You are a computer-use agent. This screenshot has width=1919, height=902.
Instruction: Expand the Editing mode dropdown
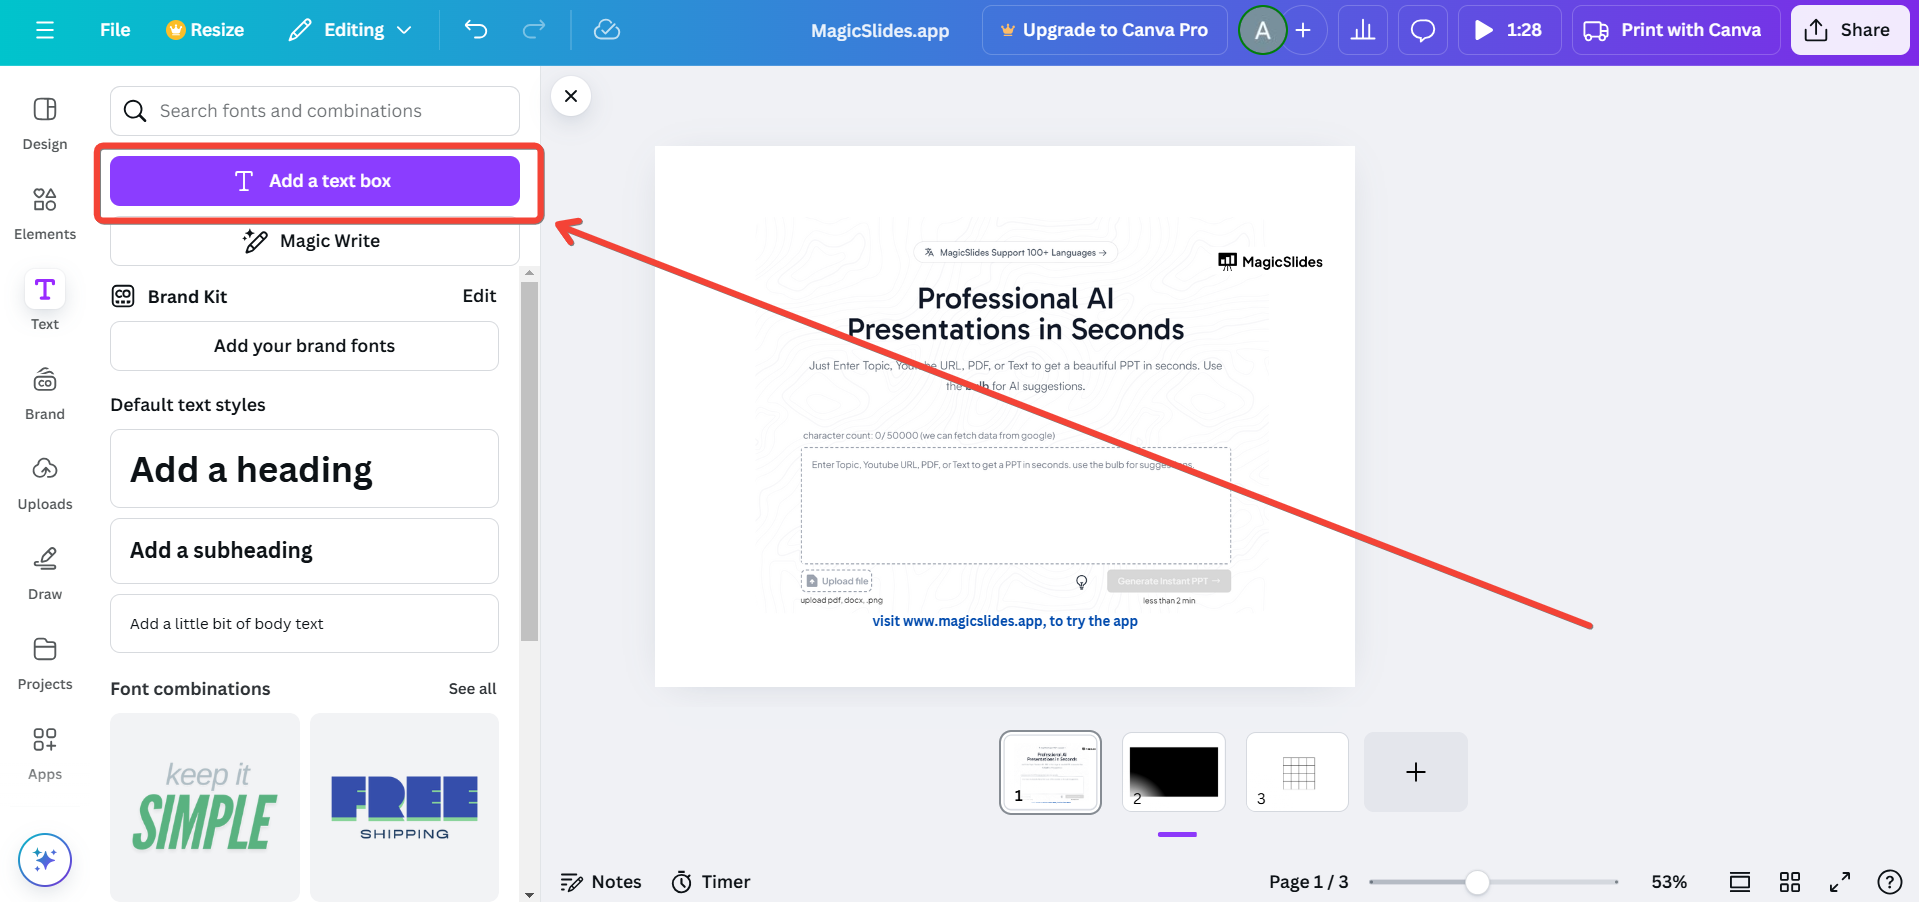pos(350,30)
